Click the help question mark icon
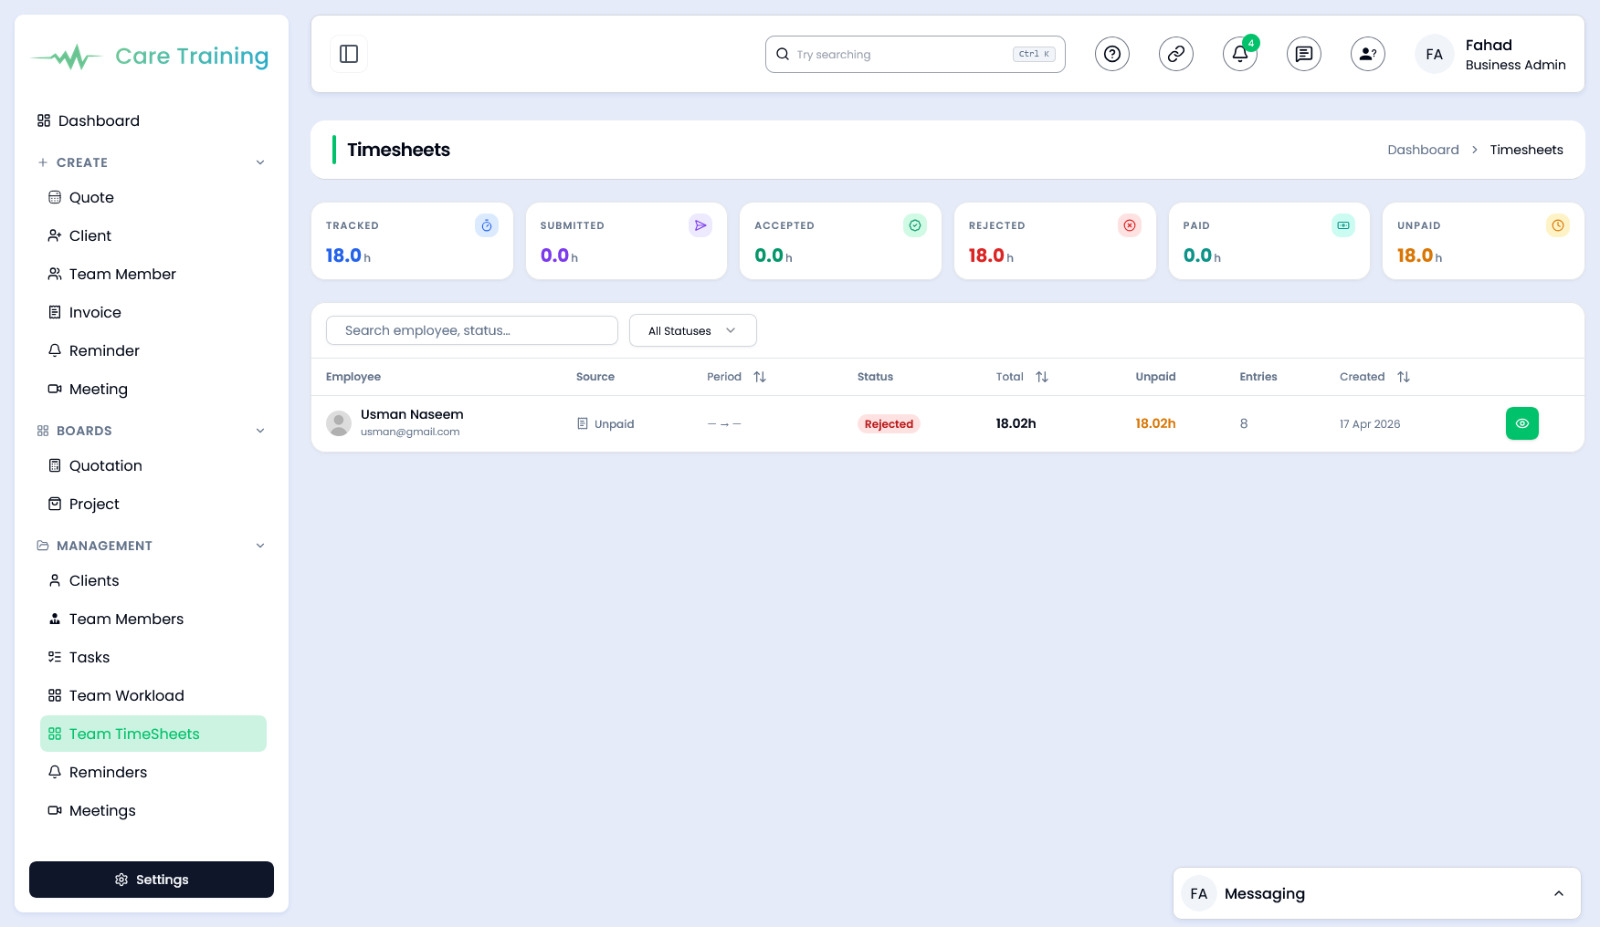Viewport: 1600px width, 927px height. [1112, 54]
